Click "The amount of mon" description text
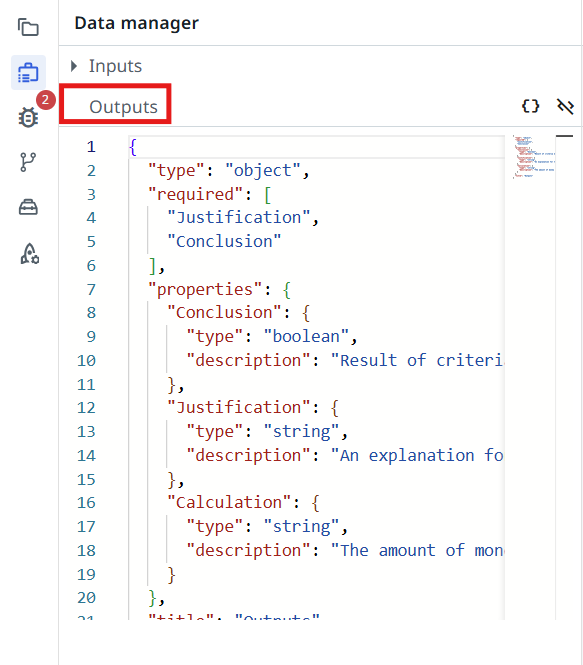 click(418, 550)
